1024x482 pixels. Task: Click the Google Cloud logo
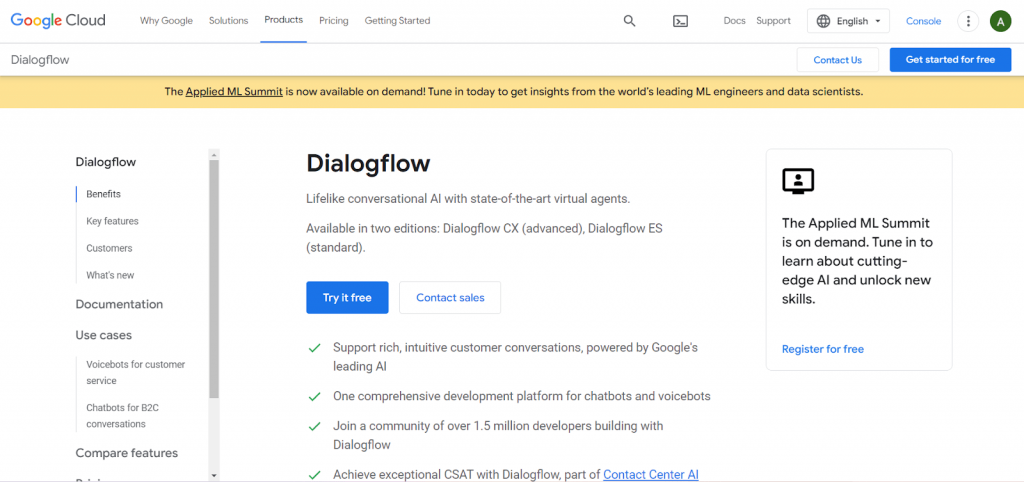[x=58, y=21]
